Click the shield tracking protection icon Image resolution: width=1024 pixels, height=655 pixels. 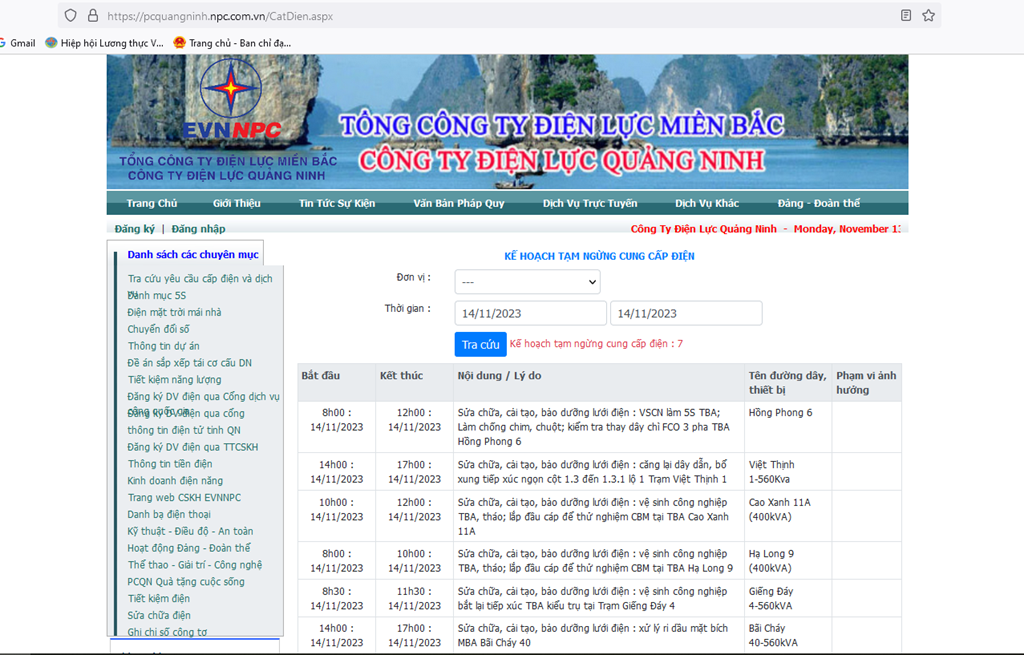tap(71, 16)
